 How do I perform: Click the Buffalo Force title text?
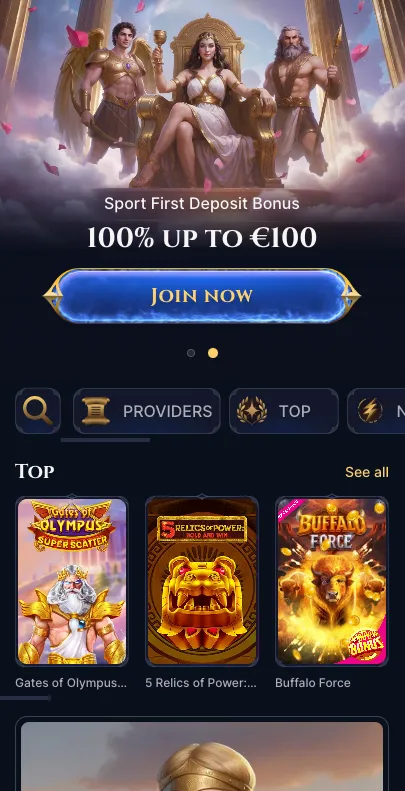pos(313,683)
